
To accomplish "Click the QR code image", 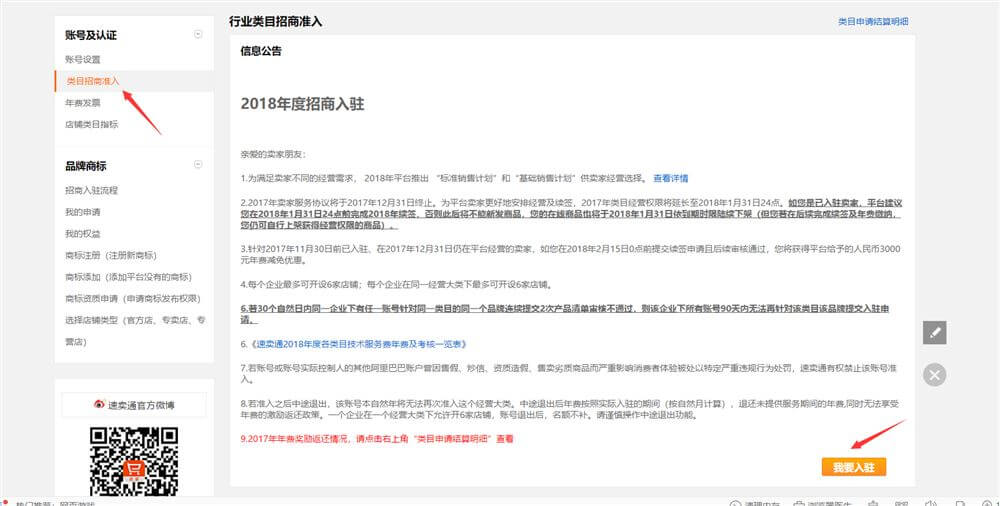I will pos(134,461).
